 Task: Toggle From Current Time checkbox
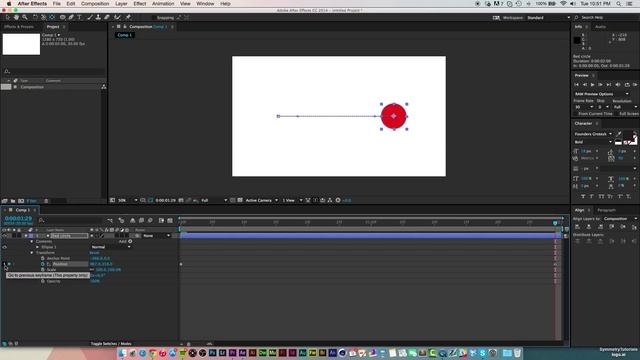[x=576, y=113]
